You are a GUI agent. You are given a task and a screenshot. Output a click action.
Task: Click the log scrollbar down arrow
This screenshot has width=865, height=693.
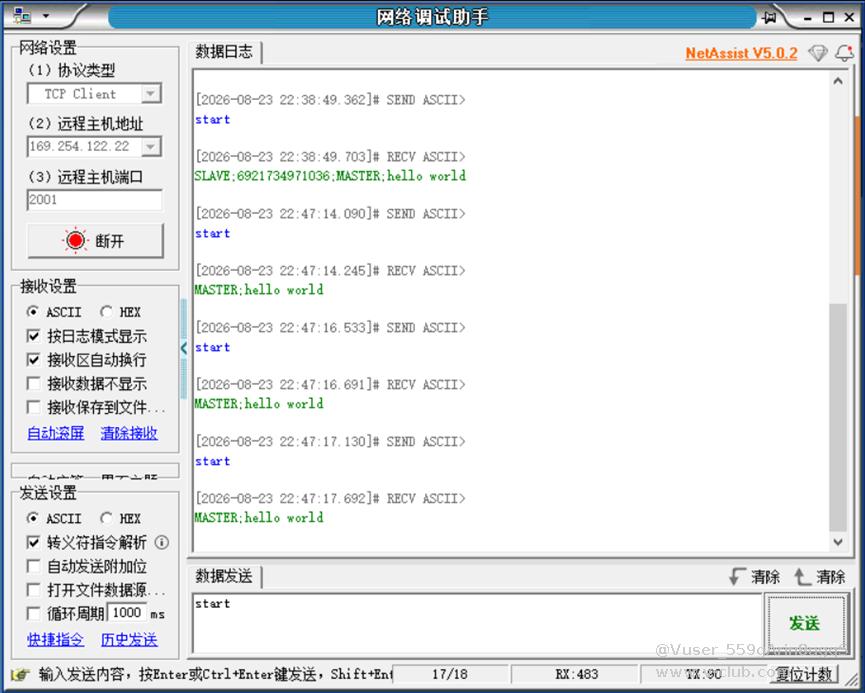[838, 542]
